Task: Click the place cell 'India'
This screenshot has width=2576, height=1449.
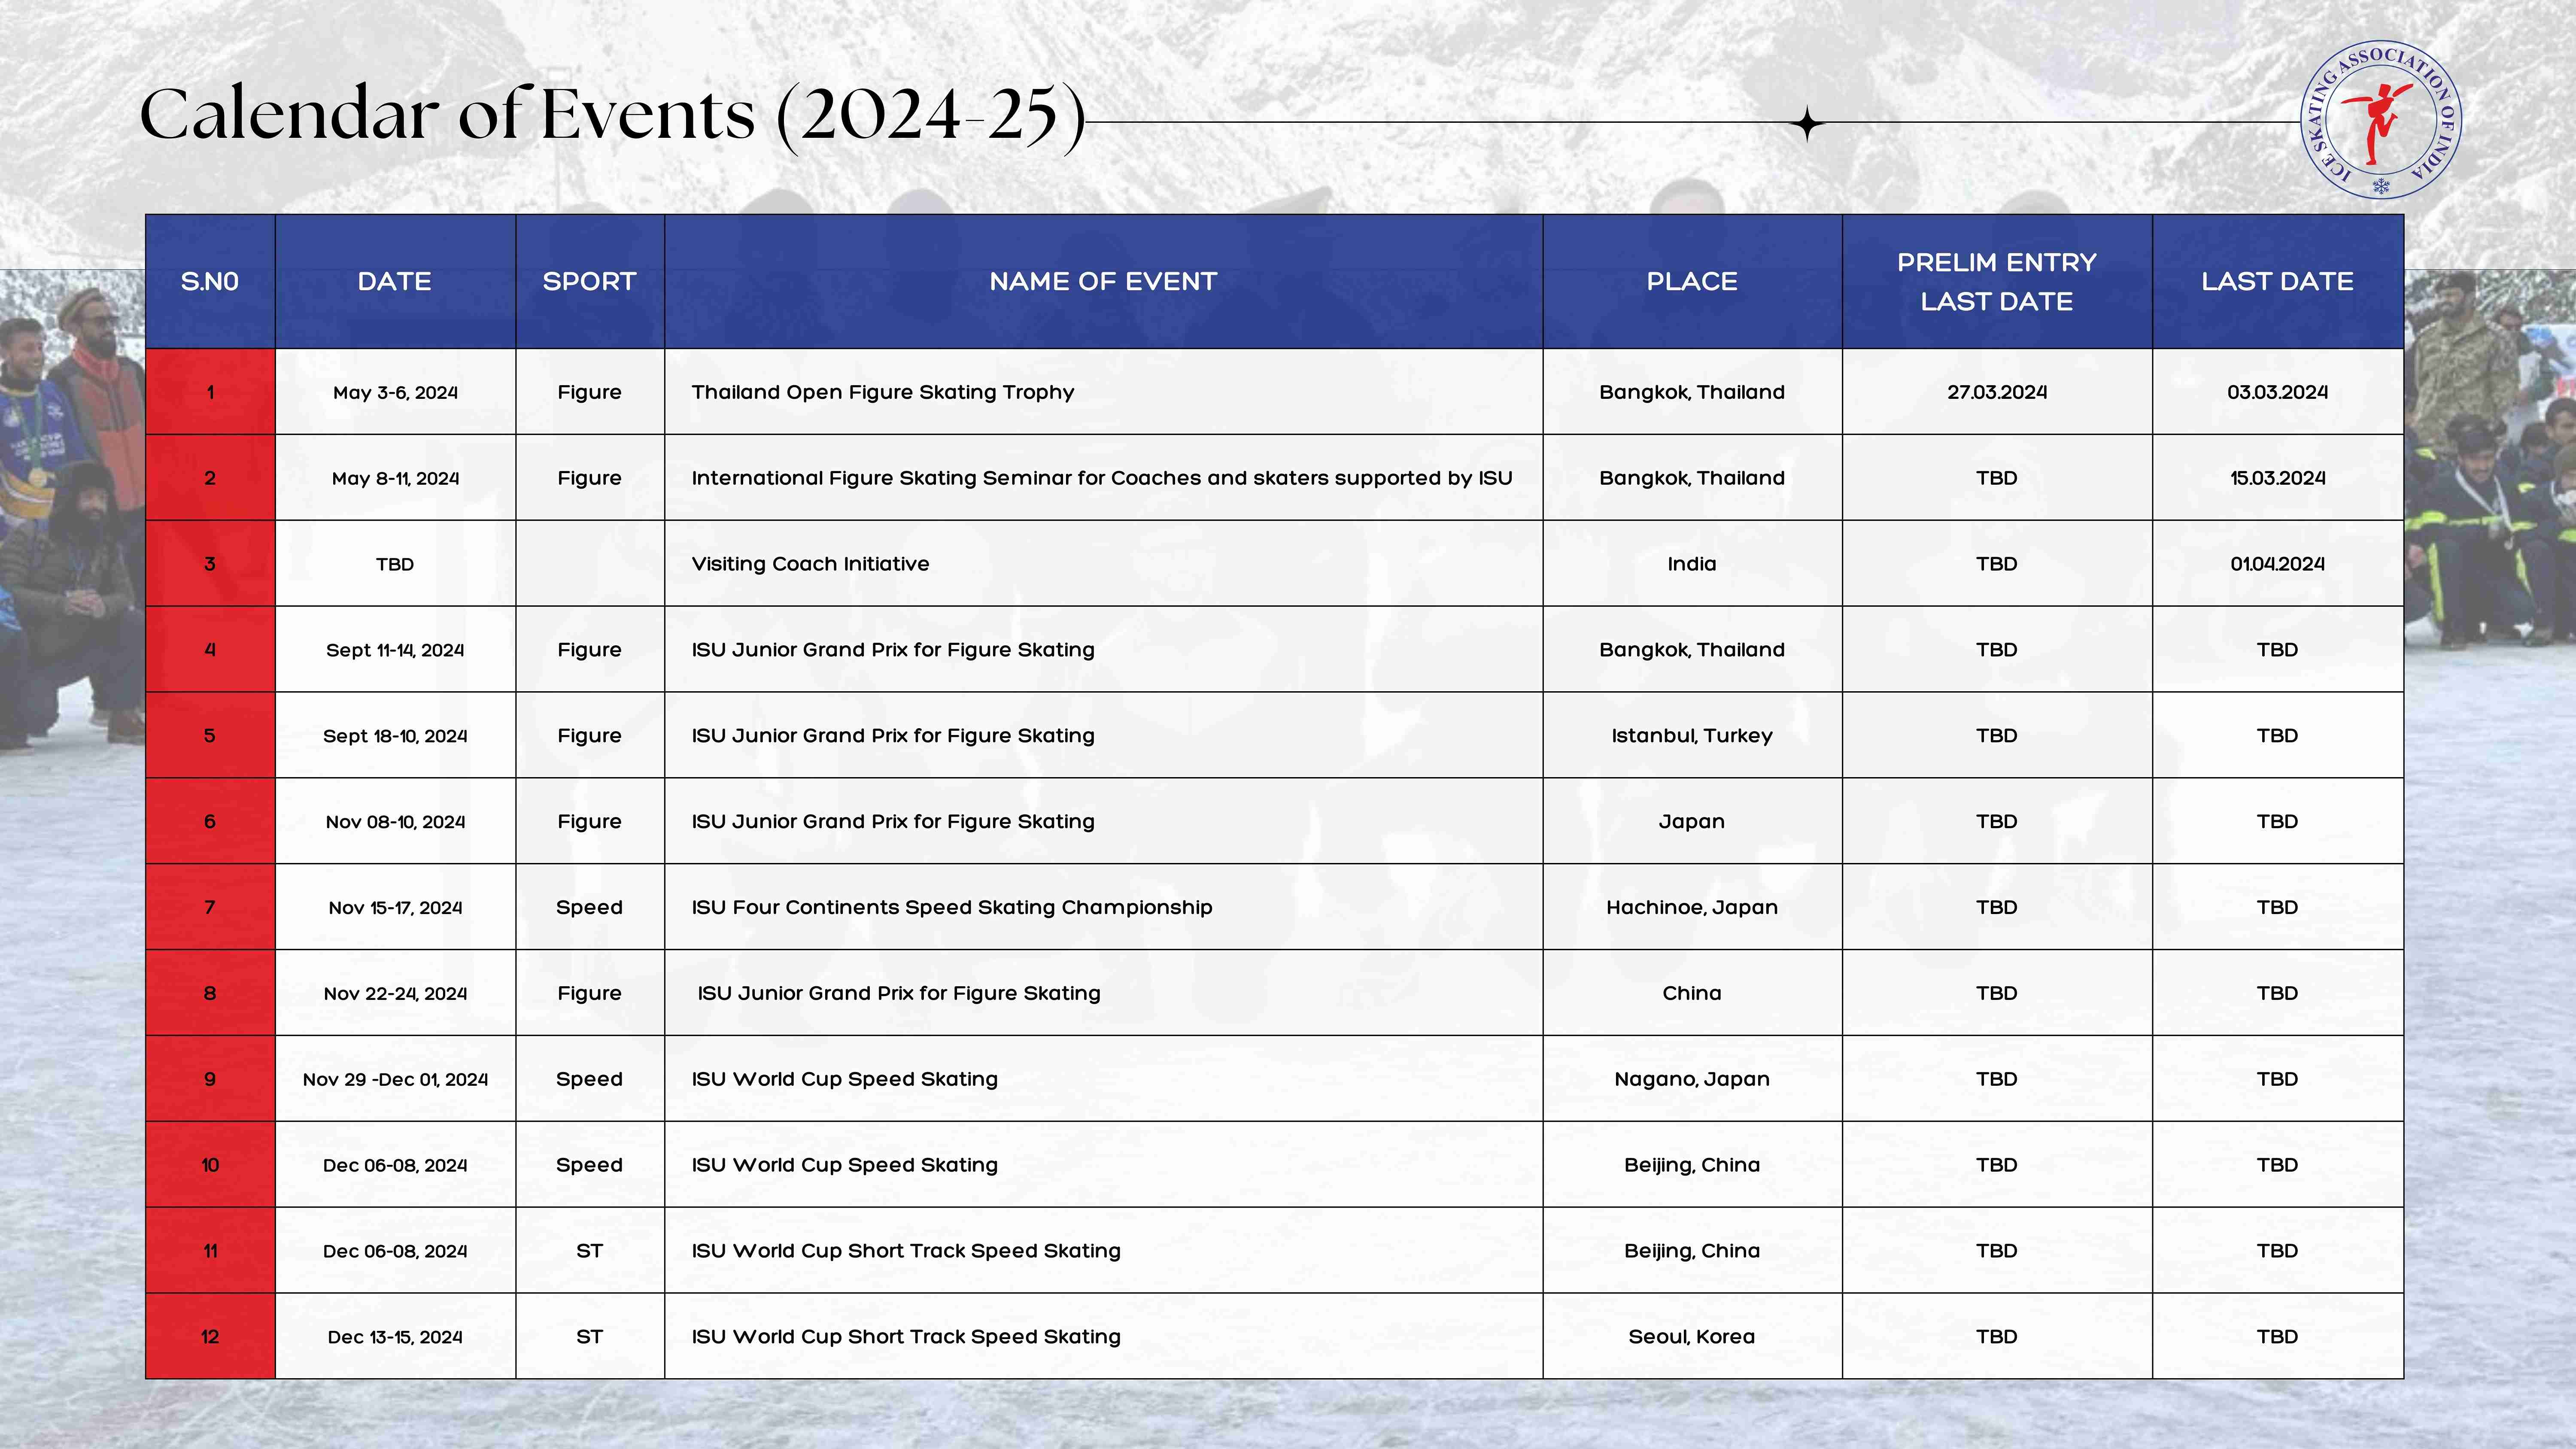Action: [x=1692, y=564]
